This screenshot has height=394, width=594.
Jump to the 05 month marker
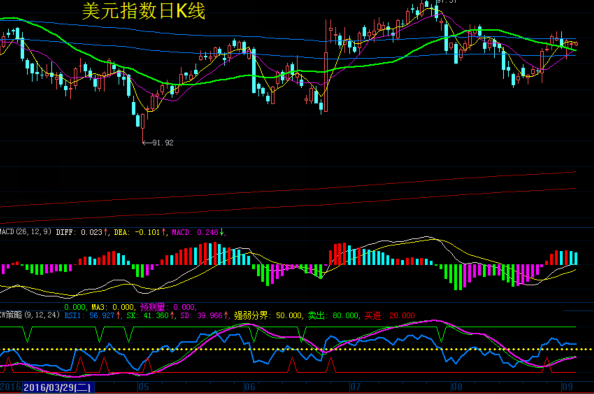pos(143,387)
